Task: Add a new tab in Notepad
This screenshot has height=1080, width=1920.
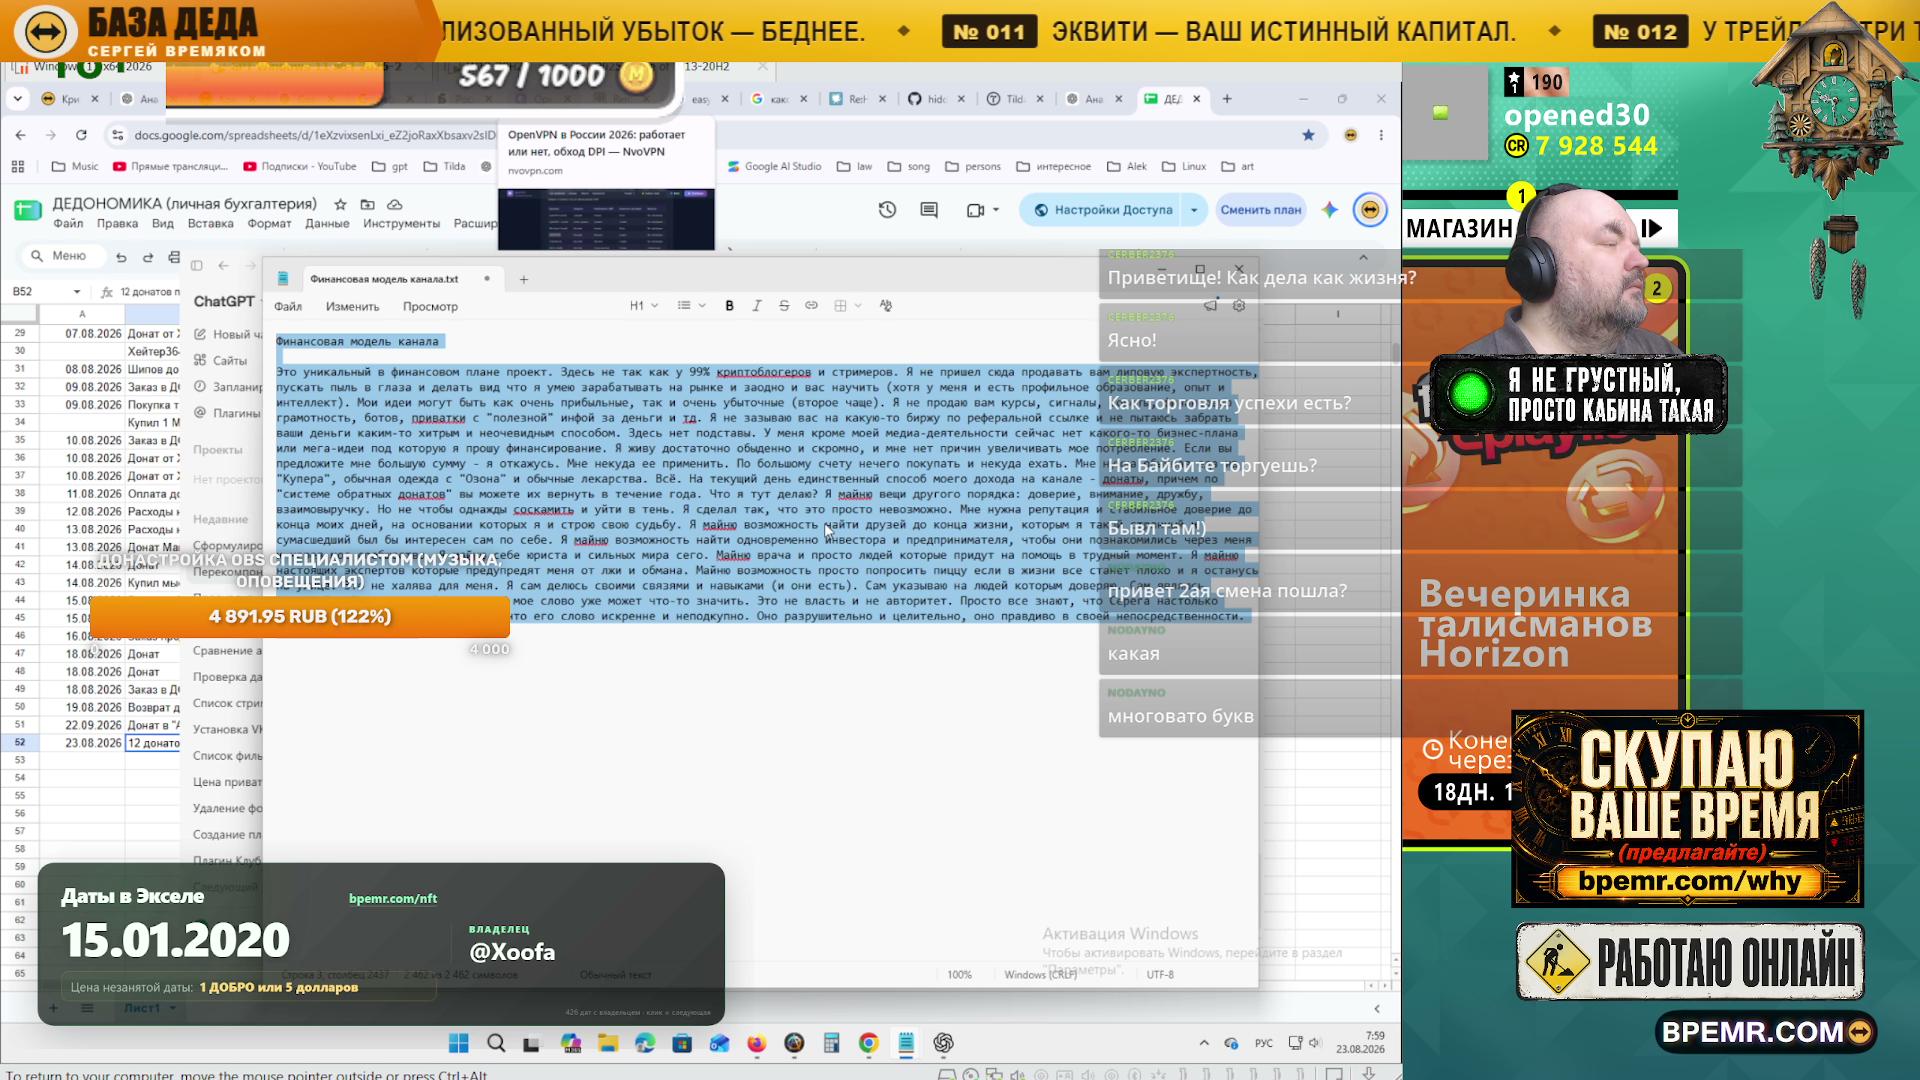Action: coord(524,280)
